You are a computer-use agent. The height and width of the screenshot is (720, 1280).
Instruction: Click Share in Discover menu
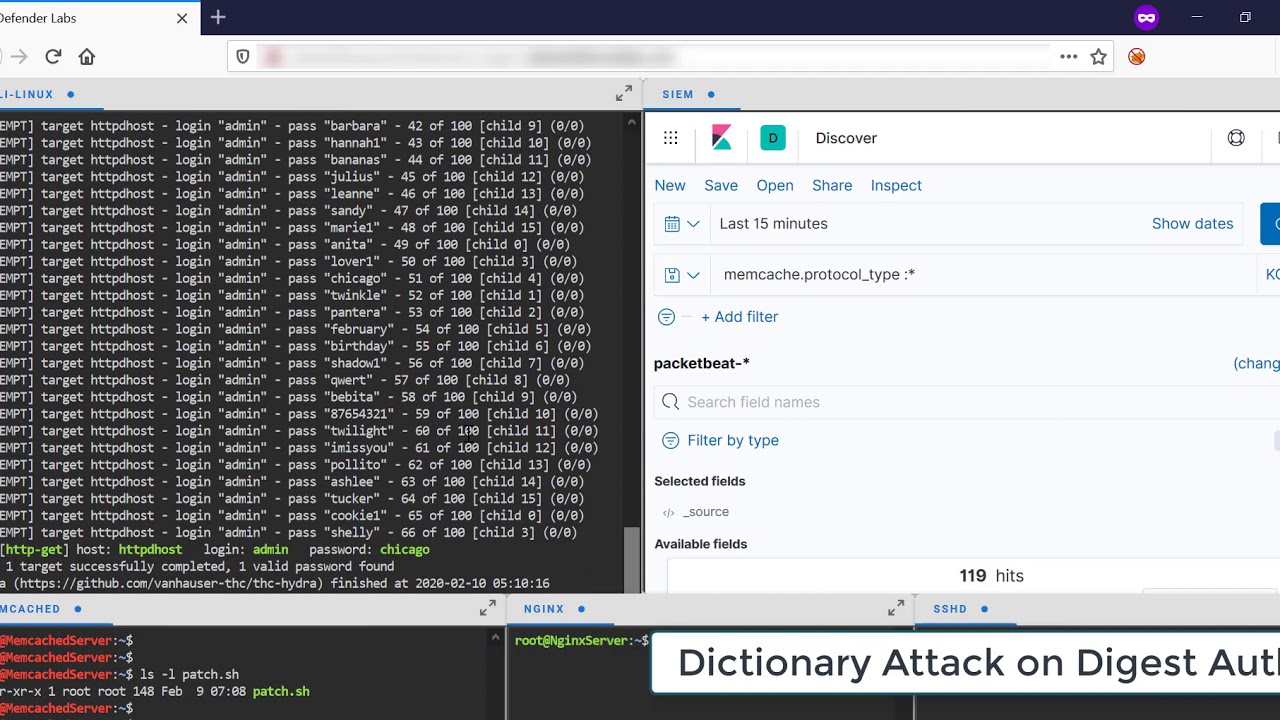point(832,185)
